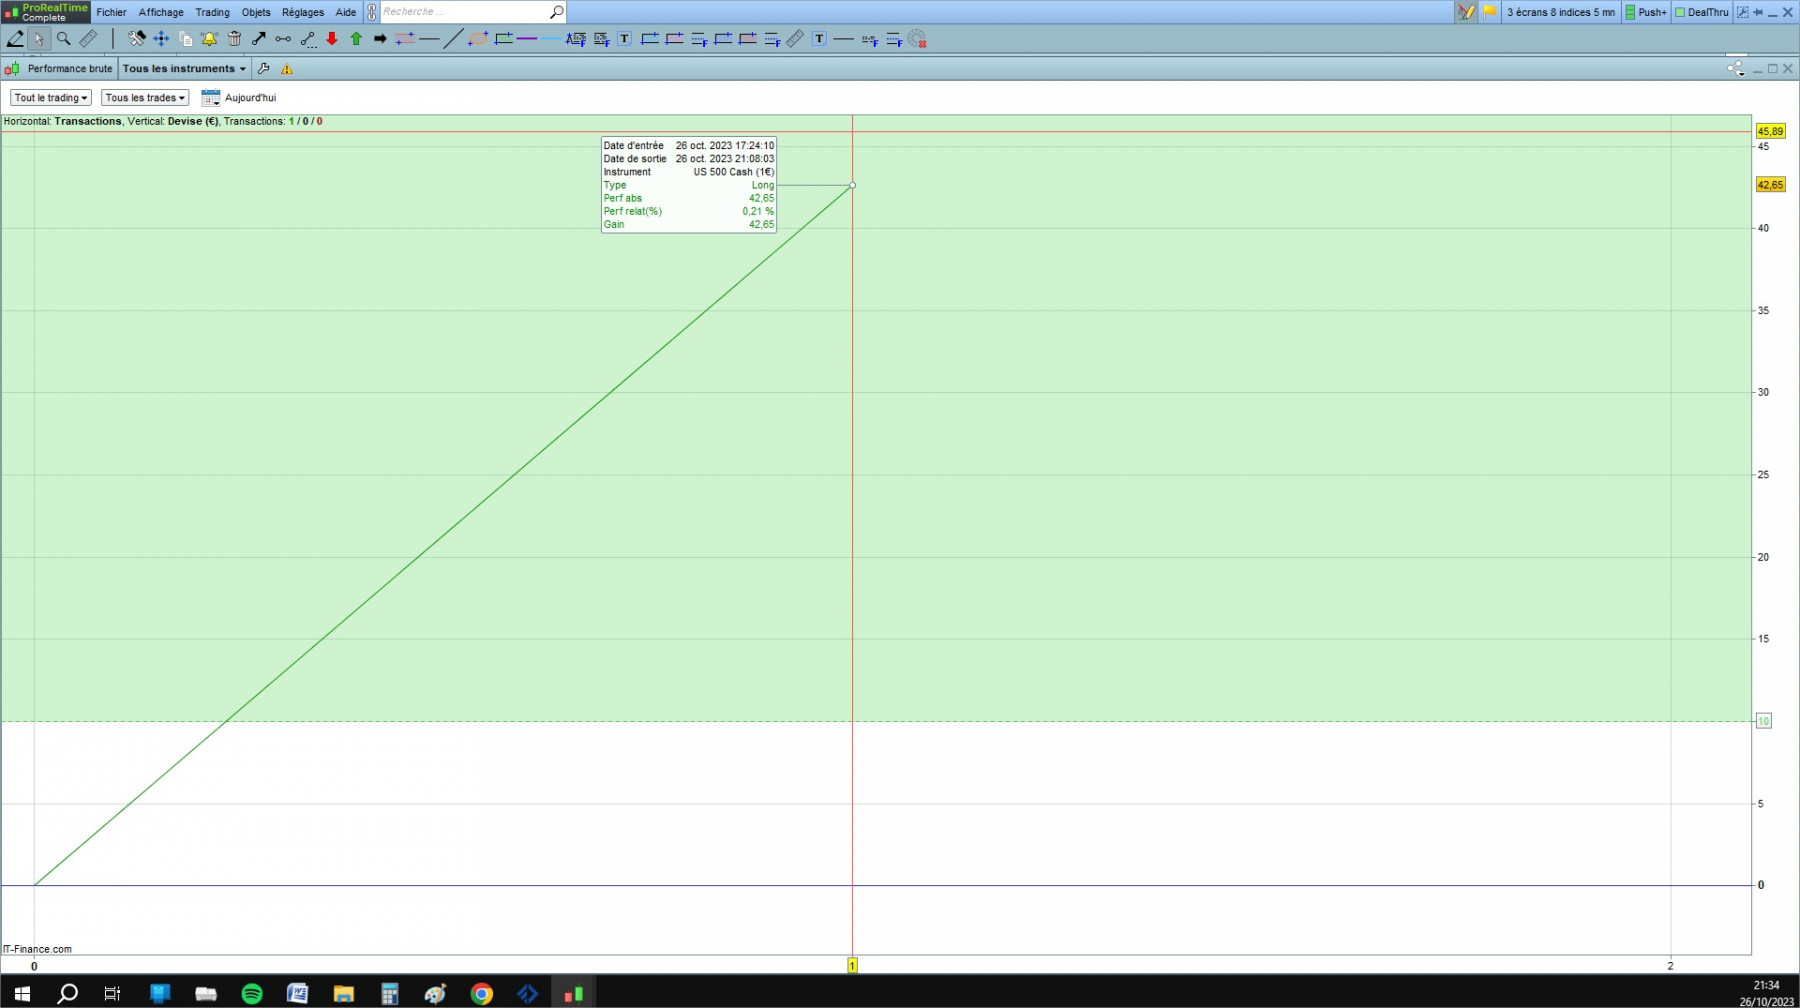1800x1008 pixels.
Task: Click the share icon in panel header
Action: click(x=1735, y=69)
